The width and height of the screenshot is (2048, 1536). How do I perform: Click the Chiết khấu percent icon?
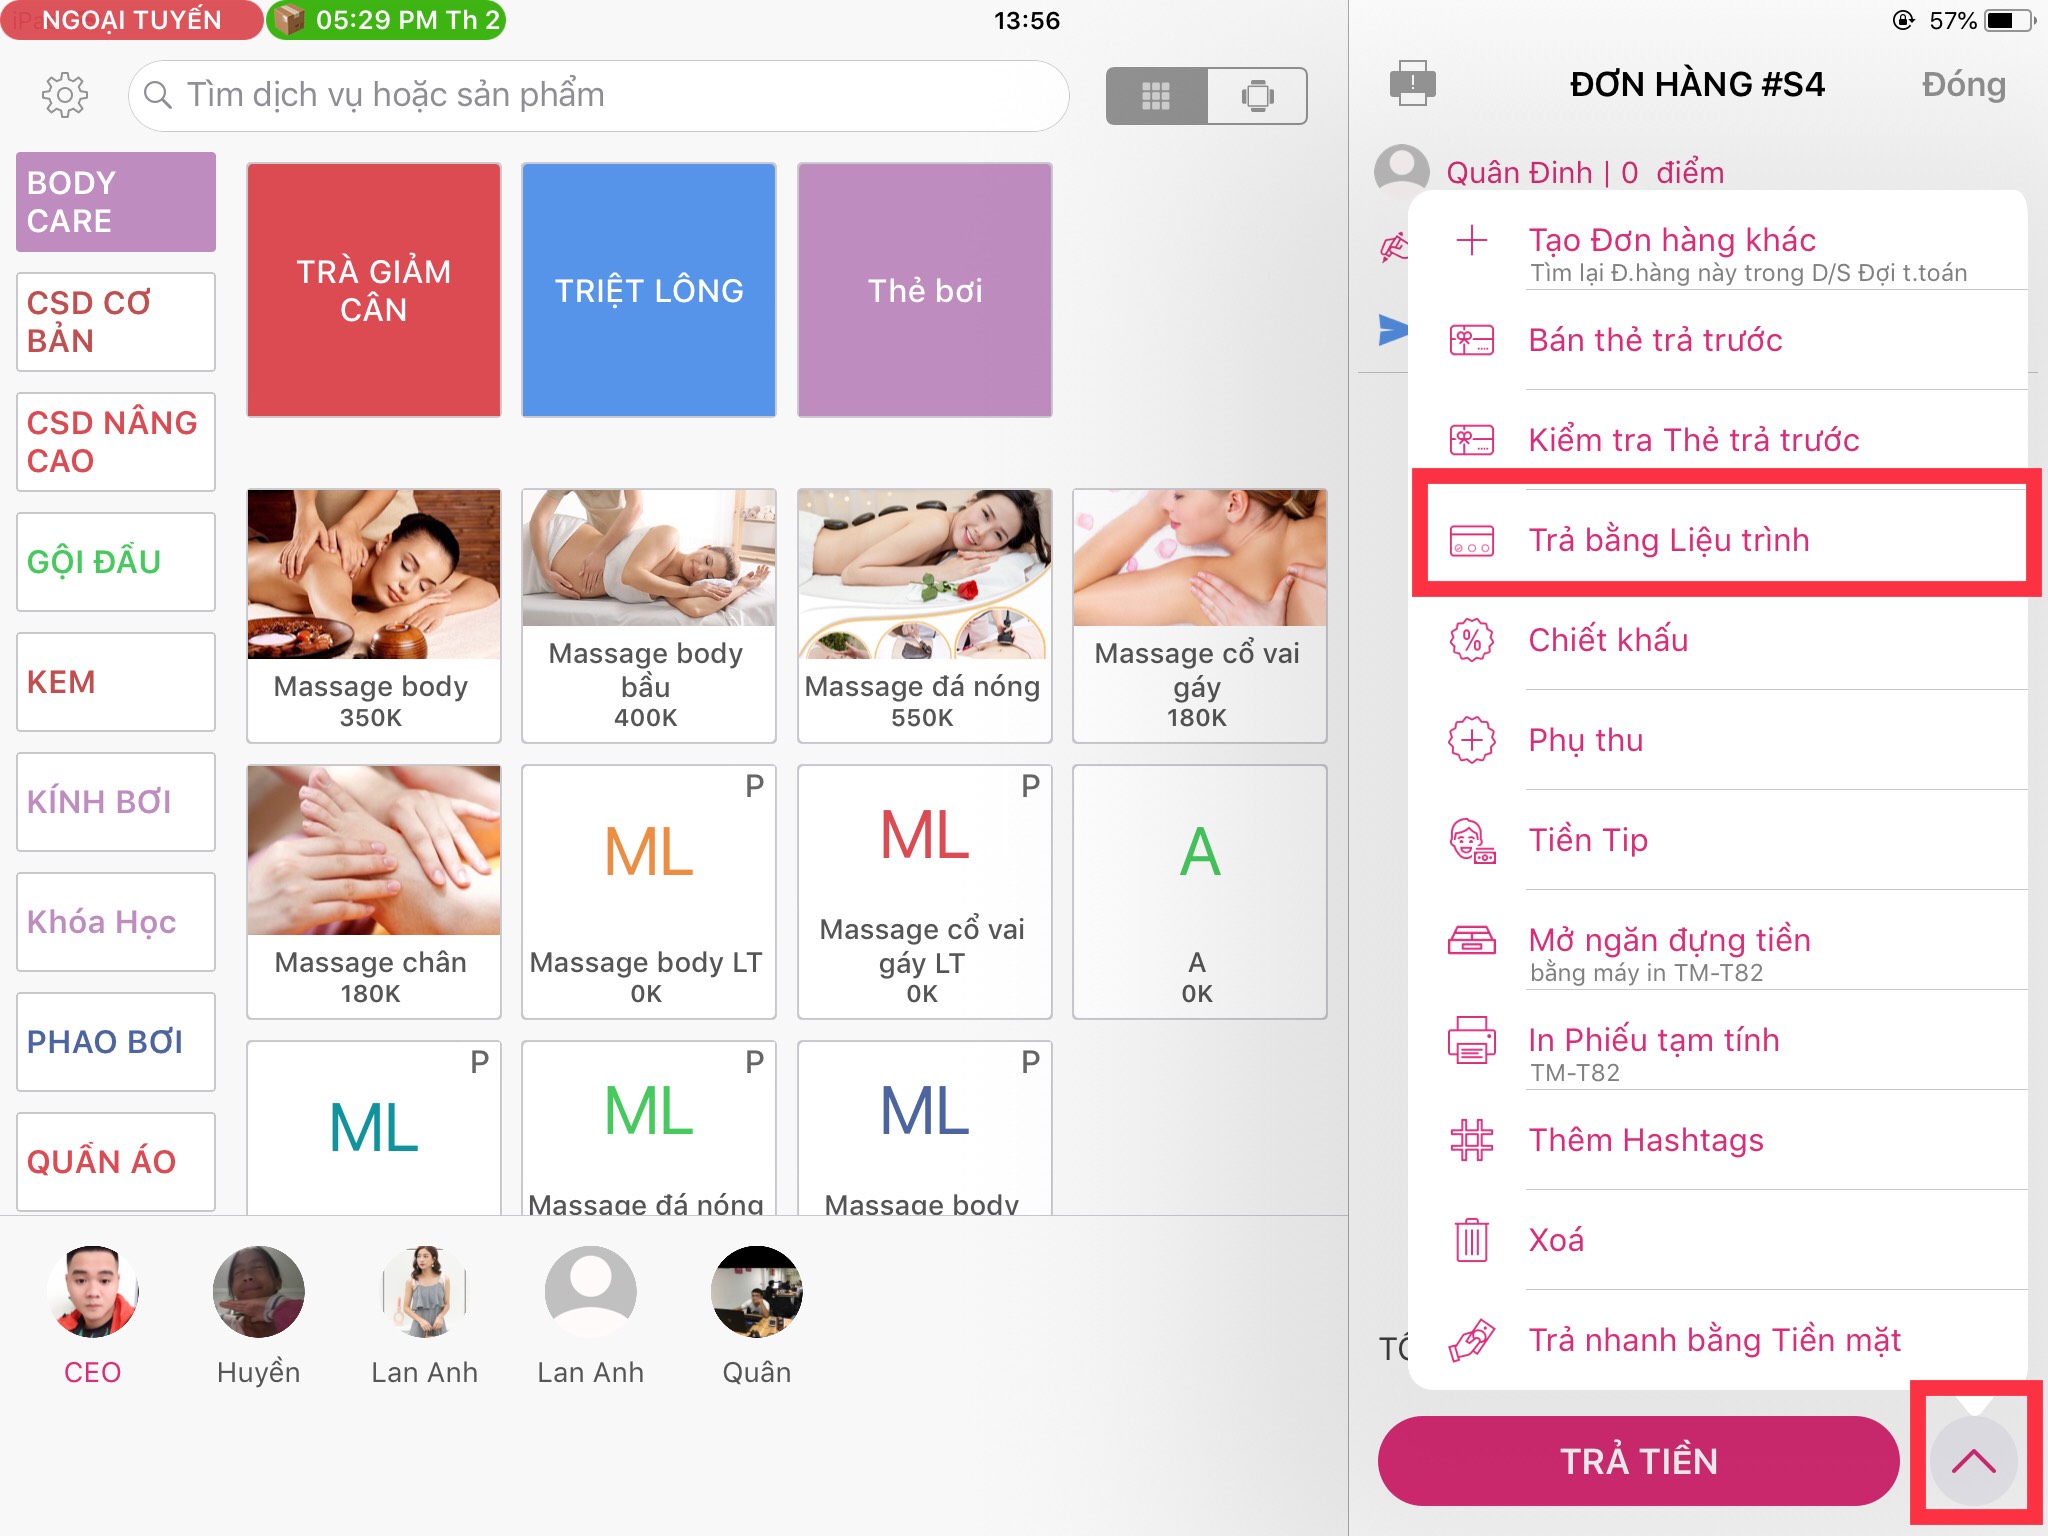[1471, 640]
